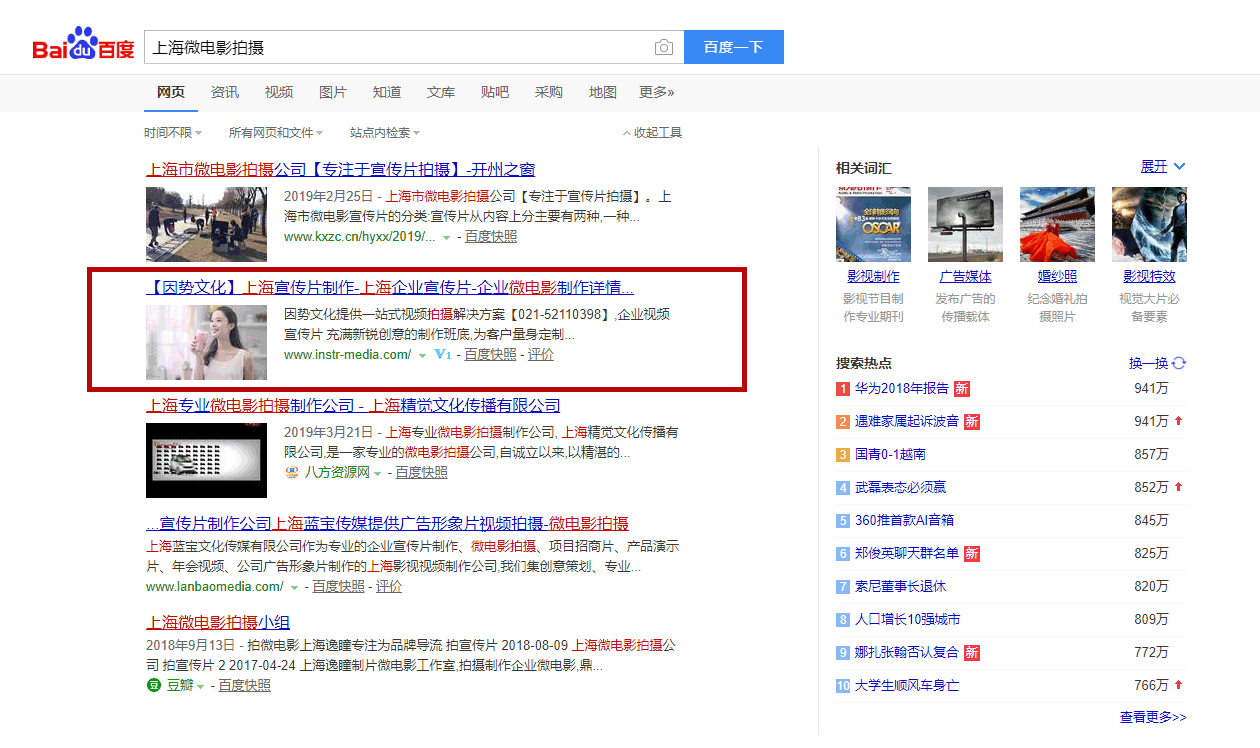Open the 影视制作 related term thumbnail
The image size is (1260, 748).
click(x=873, y=224)
